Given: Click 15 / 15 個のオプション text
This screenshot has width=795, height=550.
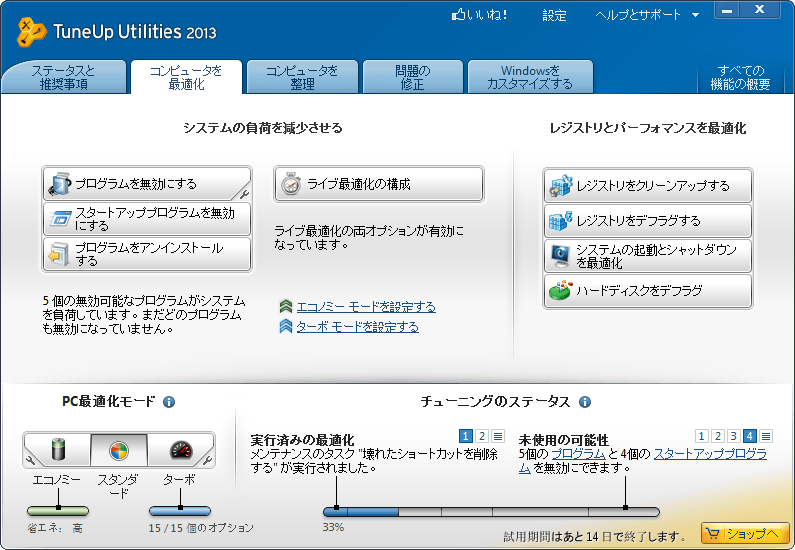Looking at the screenshot, I should [x=201, y=528].
